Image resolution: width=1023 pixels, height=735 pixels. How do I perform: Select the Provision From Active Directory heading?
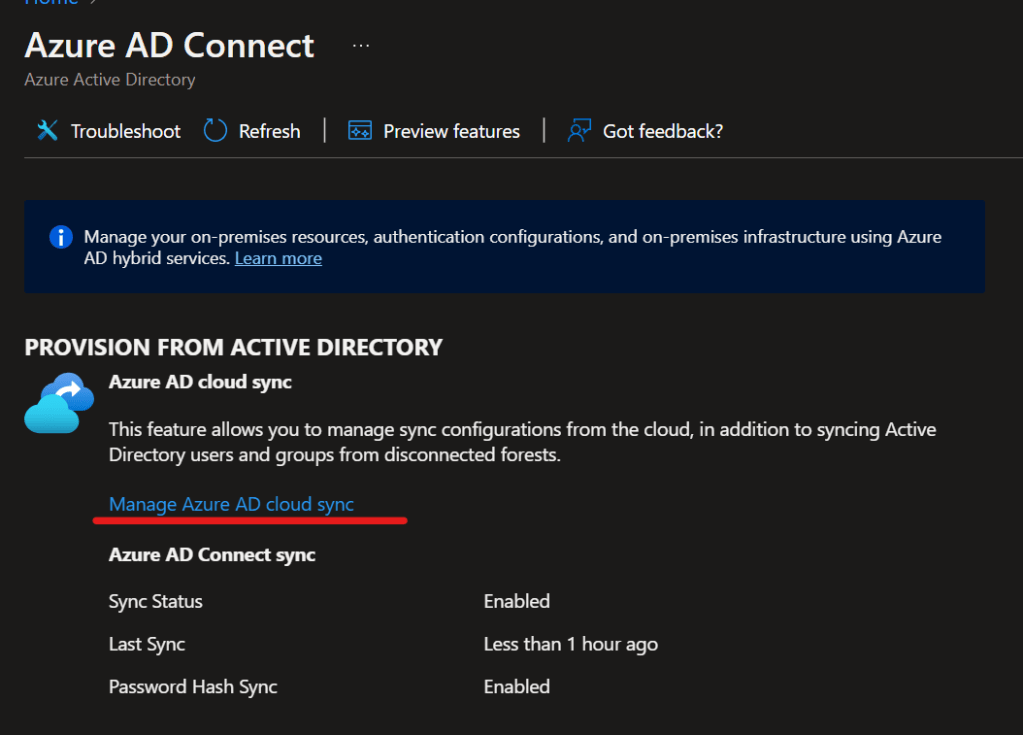(233, 347)
